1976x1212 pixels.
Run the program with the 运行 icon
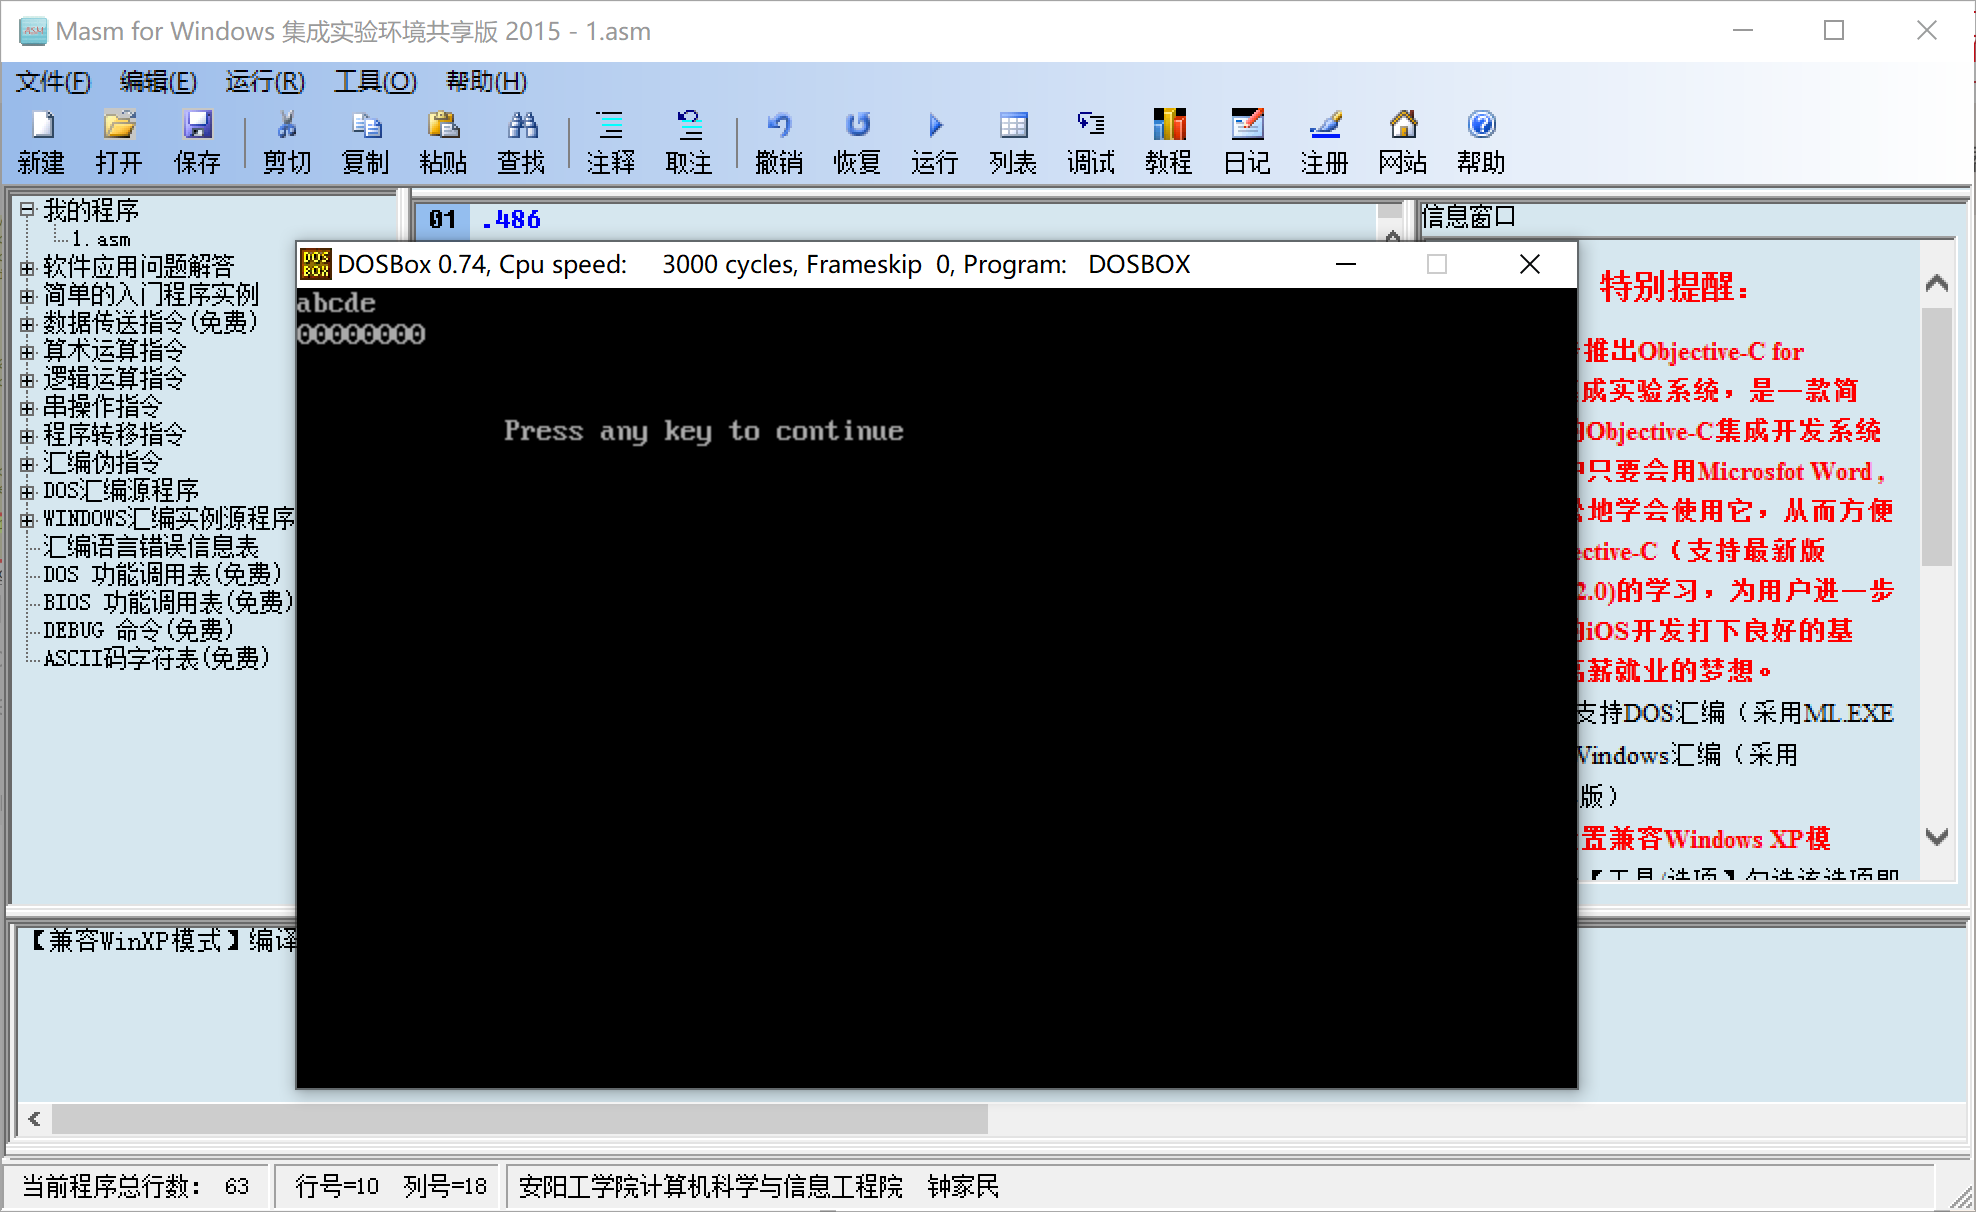click(x=933, y=140)
